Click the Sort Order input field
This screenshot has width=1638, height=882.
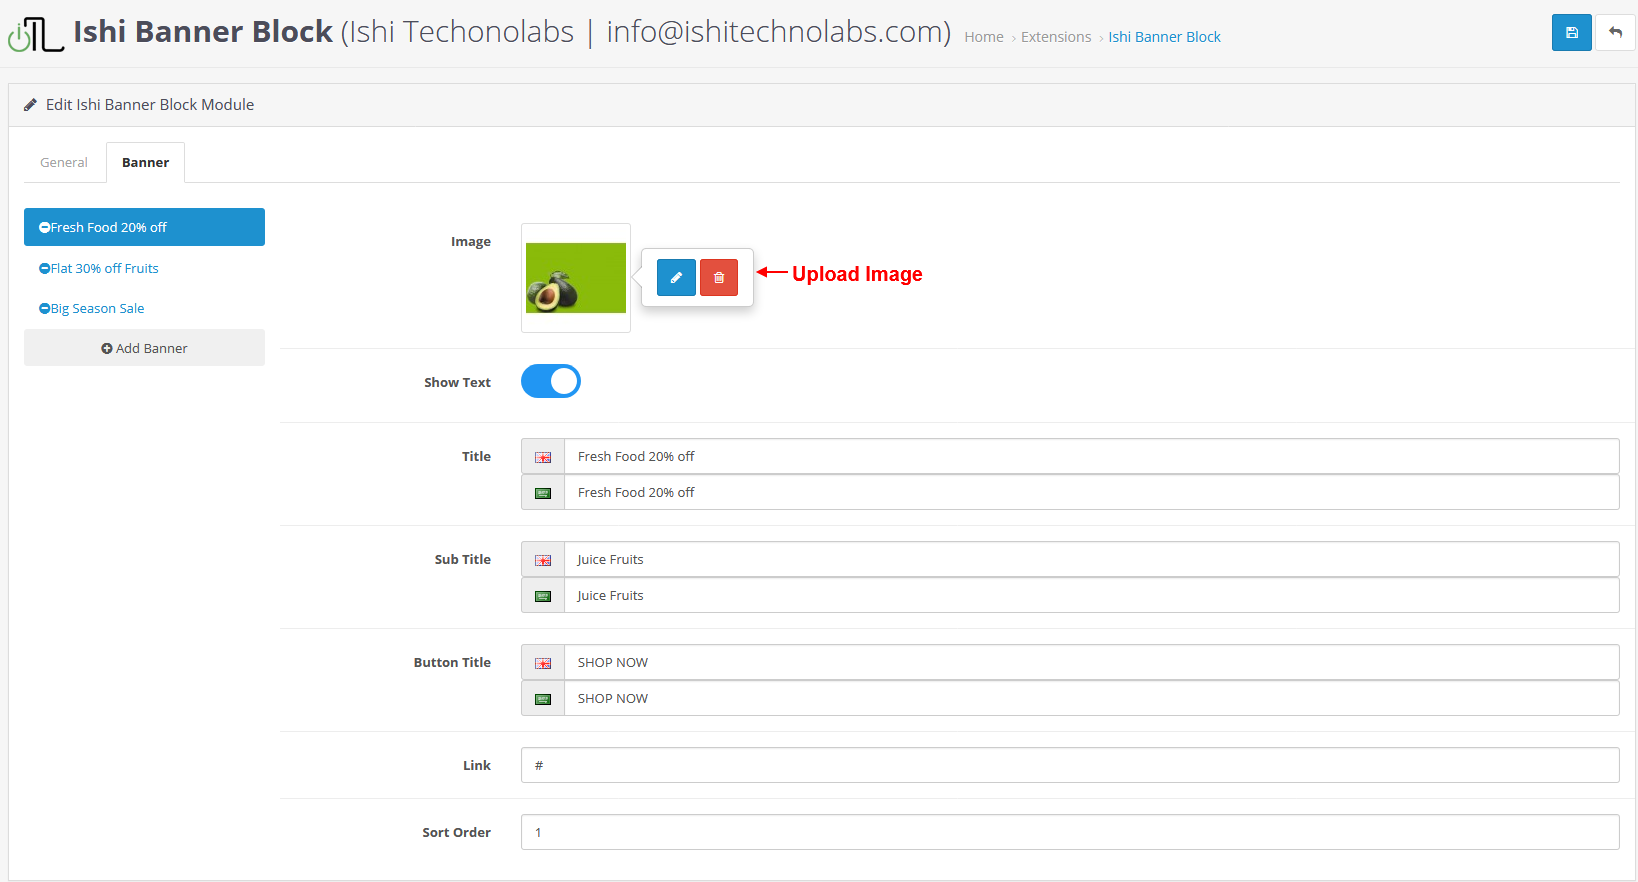click(1070, 832)
